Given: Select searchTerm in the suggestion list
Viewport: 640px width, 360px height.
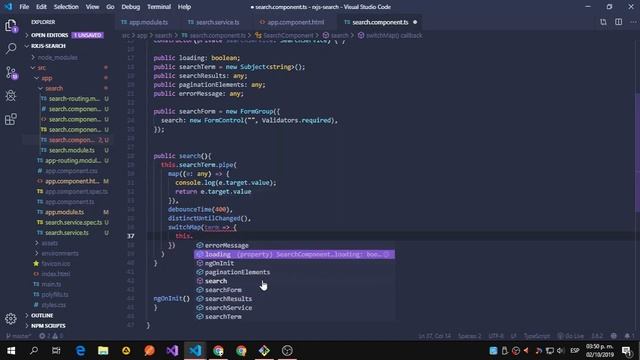Looking at the screenshot, I should click(x=294, y=317).
